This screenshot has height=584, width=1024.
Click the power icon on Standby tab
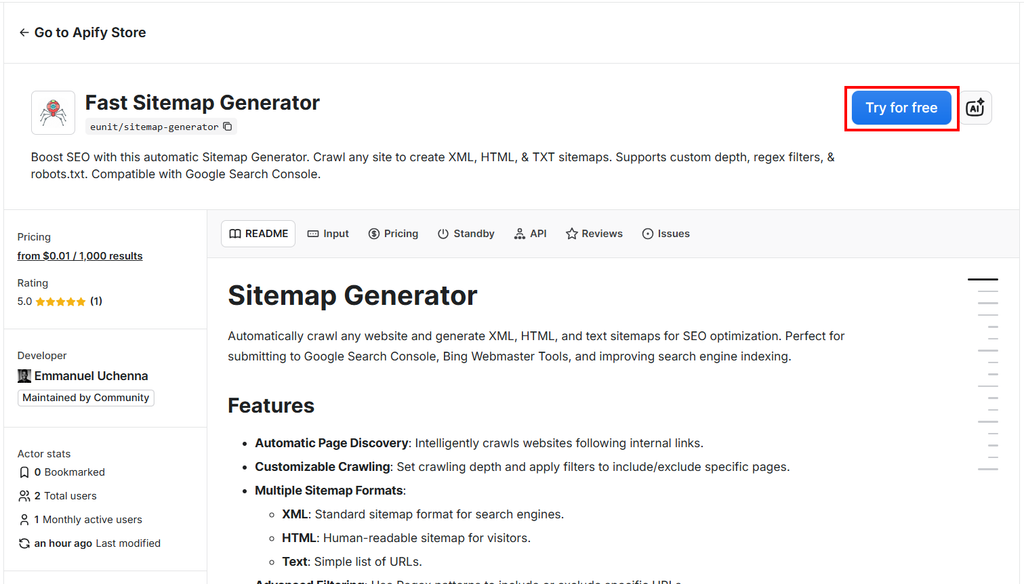click(443, 234)
